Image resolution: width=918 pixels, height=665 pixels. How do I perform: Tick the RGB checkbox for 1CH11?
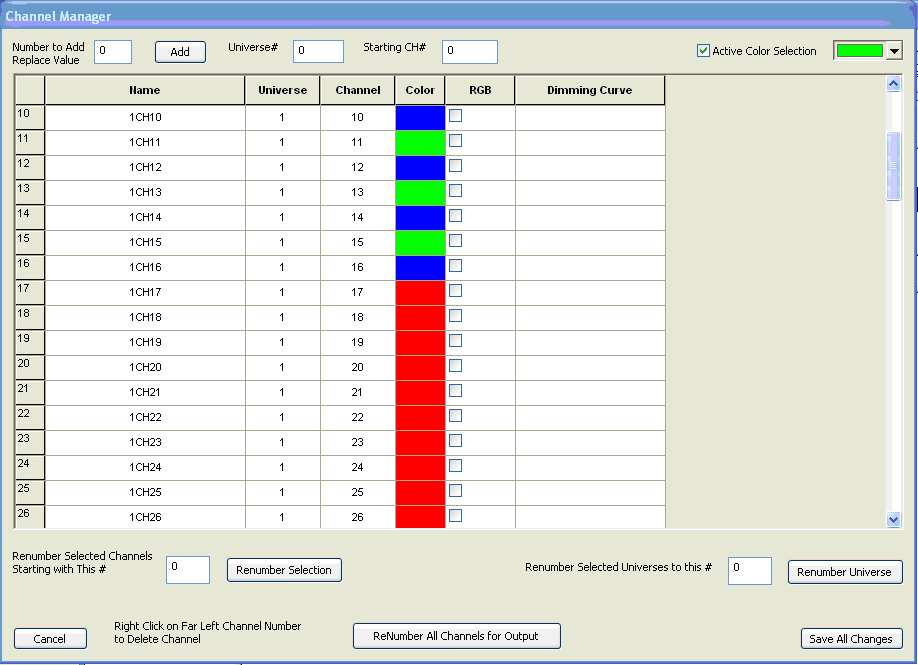[x=455, y=140]
